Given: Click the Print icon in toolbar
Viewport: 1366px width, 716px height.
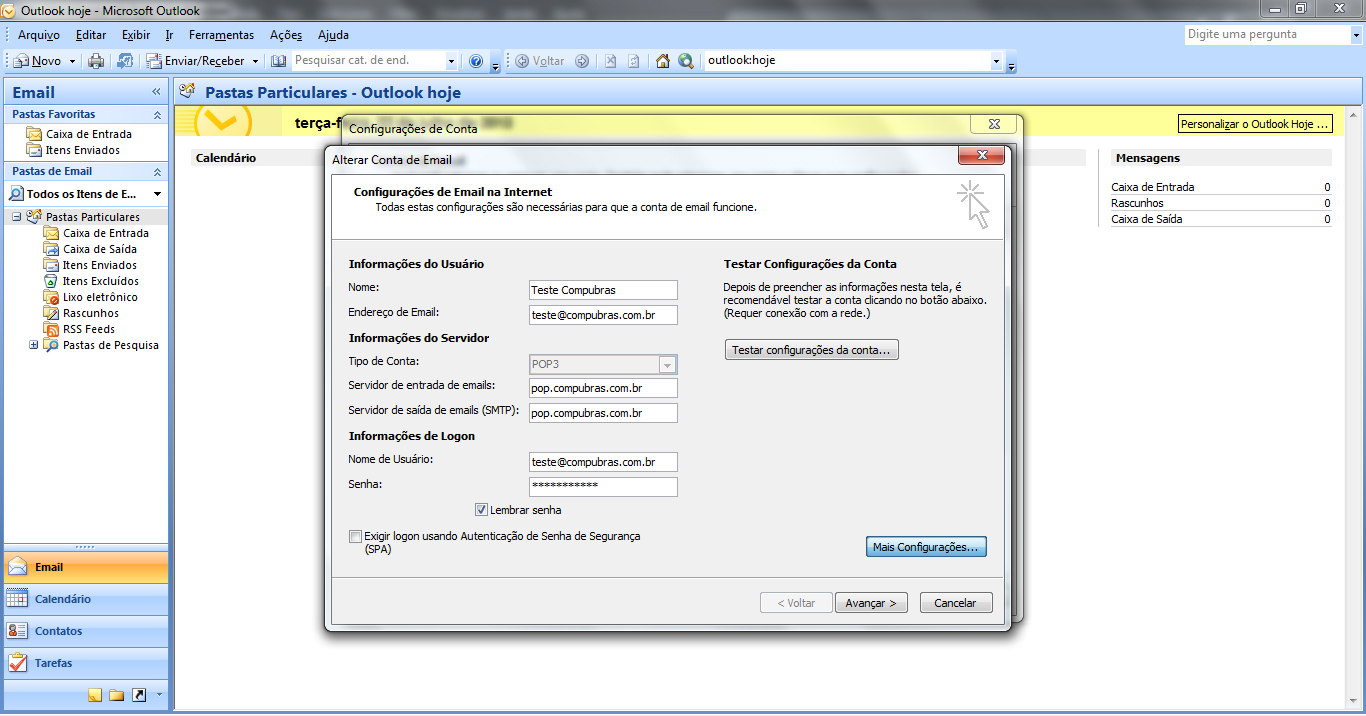Looking at the screenshot, I should pos(96,61).
